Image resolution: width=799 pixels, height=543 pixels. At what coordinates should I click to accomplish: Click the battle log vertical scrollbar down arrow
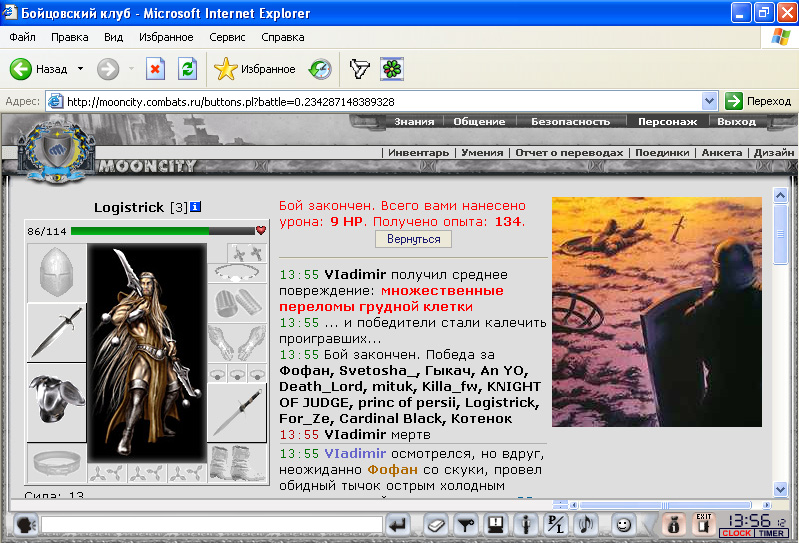tap(780, 490)
